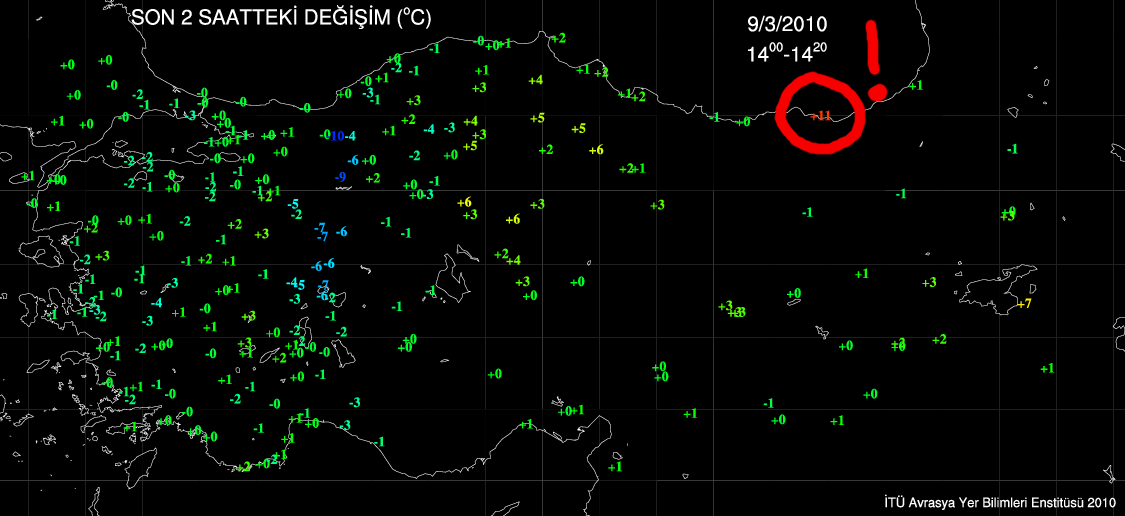1125x516 pixels.
Task: Click the blue 10 value next to -4
Action: tap(337, 136)
